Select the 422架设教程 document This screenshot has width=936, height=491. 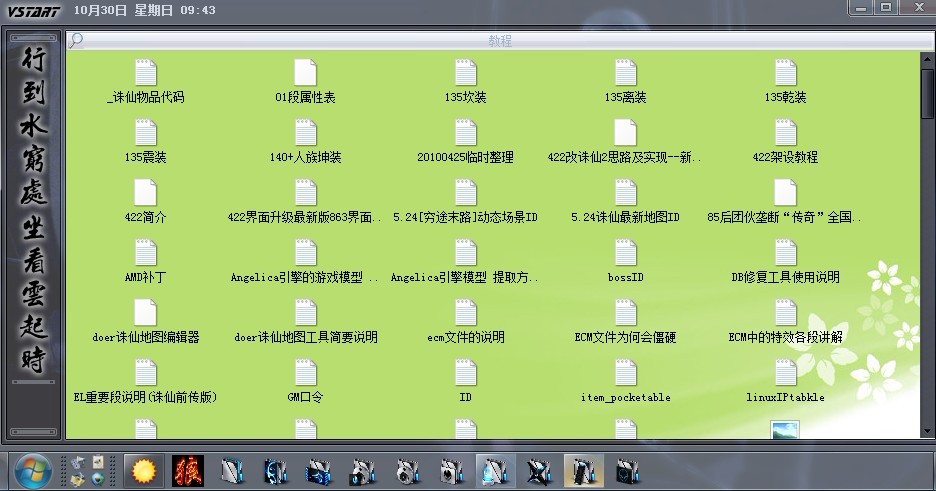[x=785, y=134]
